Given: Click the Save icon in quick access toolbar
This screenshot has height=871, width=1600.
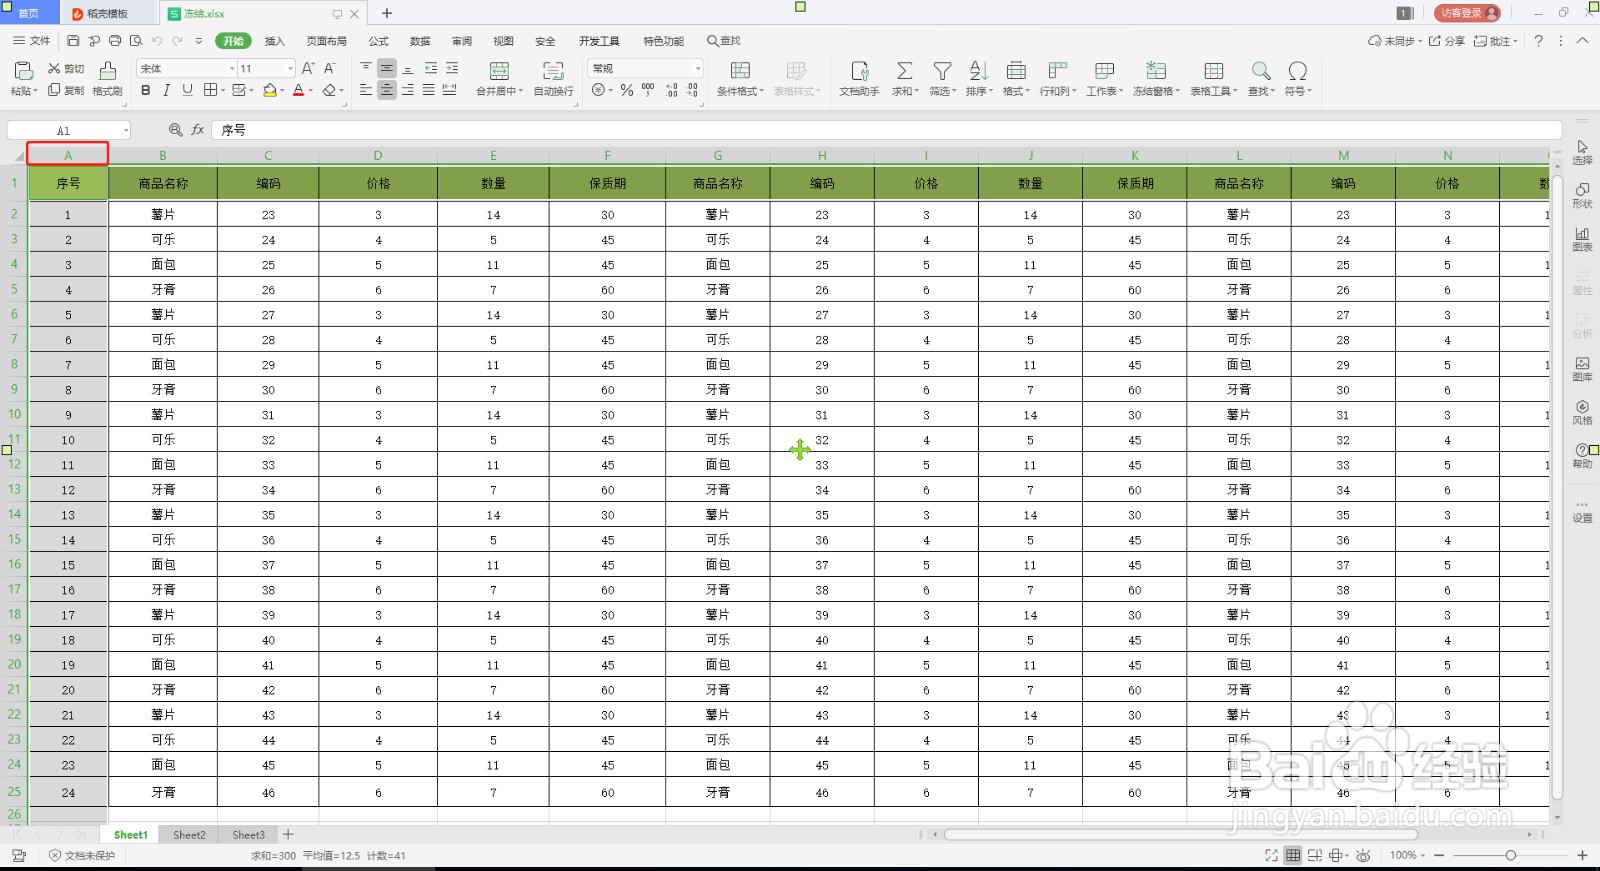Looking at the screenshot, I should (x=73, y=41).
